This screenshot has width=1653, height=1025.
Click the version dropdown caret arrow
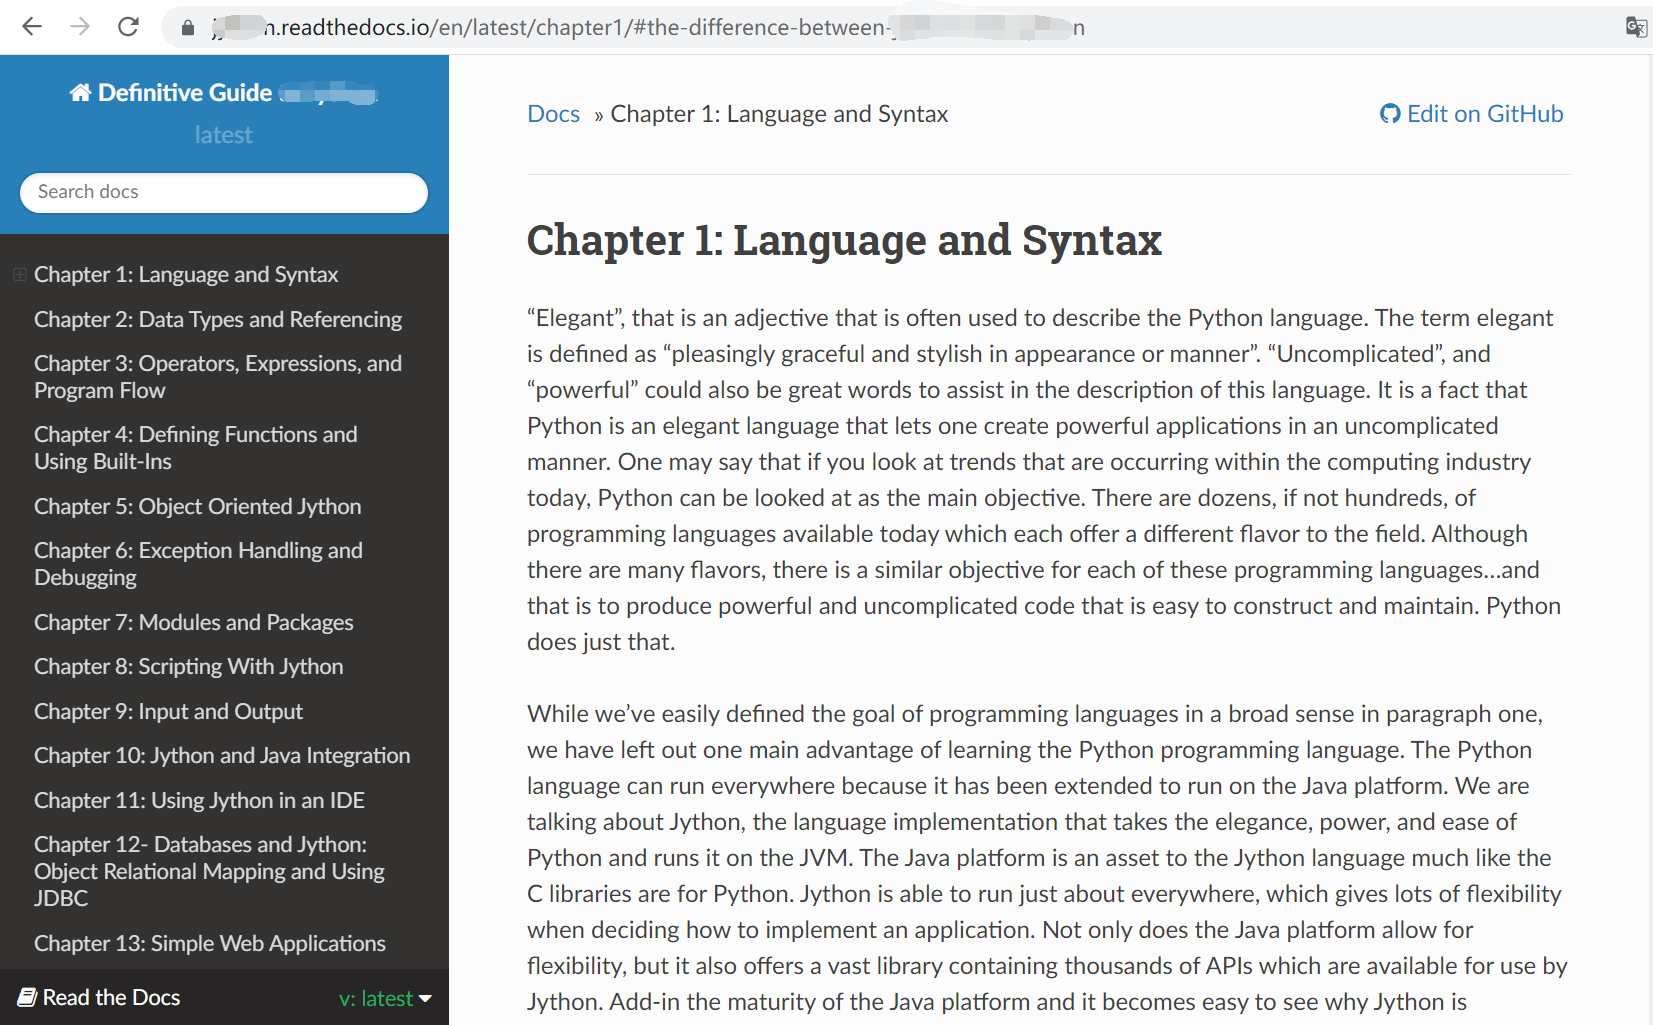pyautogui.click(x=425, y=998)
